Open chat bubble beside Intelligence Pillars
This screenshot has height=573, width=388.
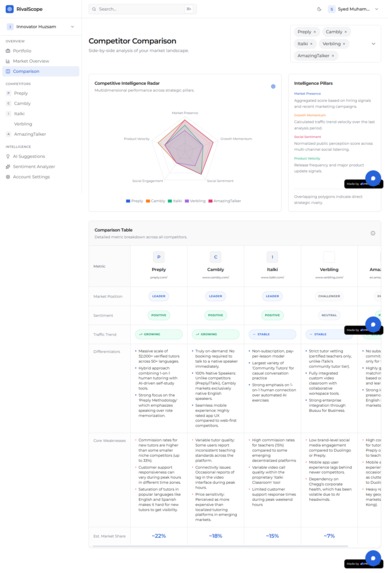tap(373, 178)
